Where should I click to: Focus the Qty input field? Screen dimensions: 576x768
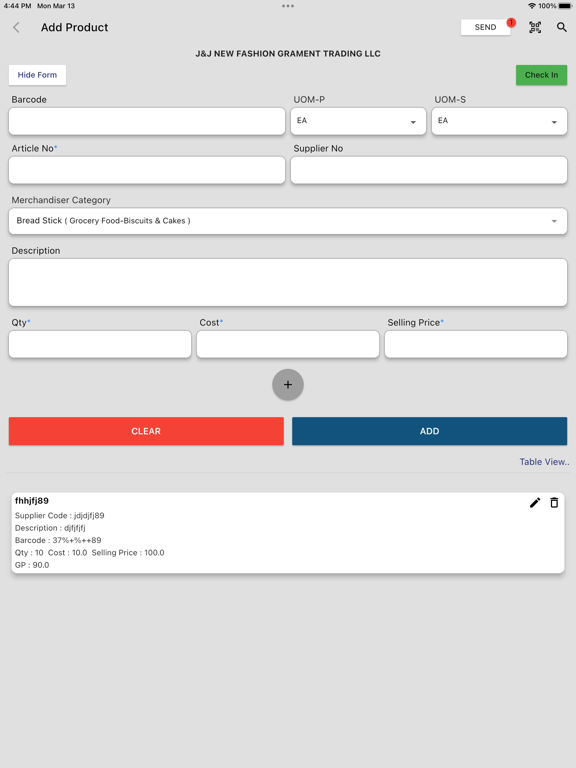pyautogui.click(x=100, y=344)
